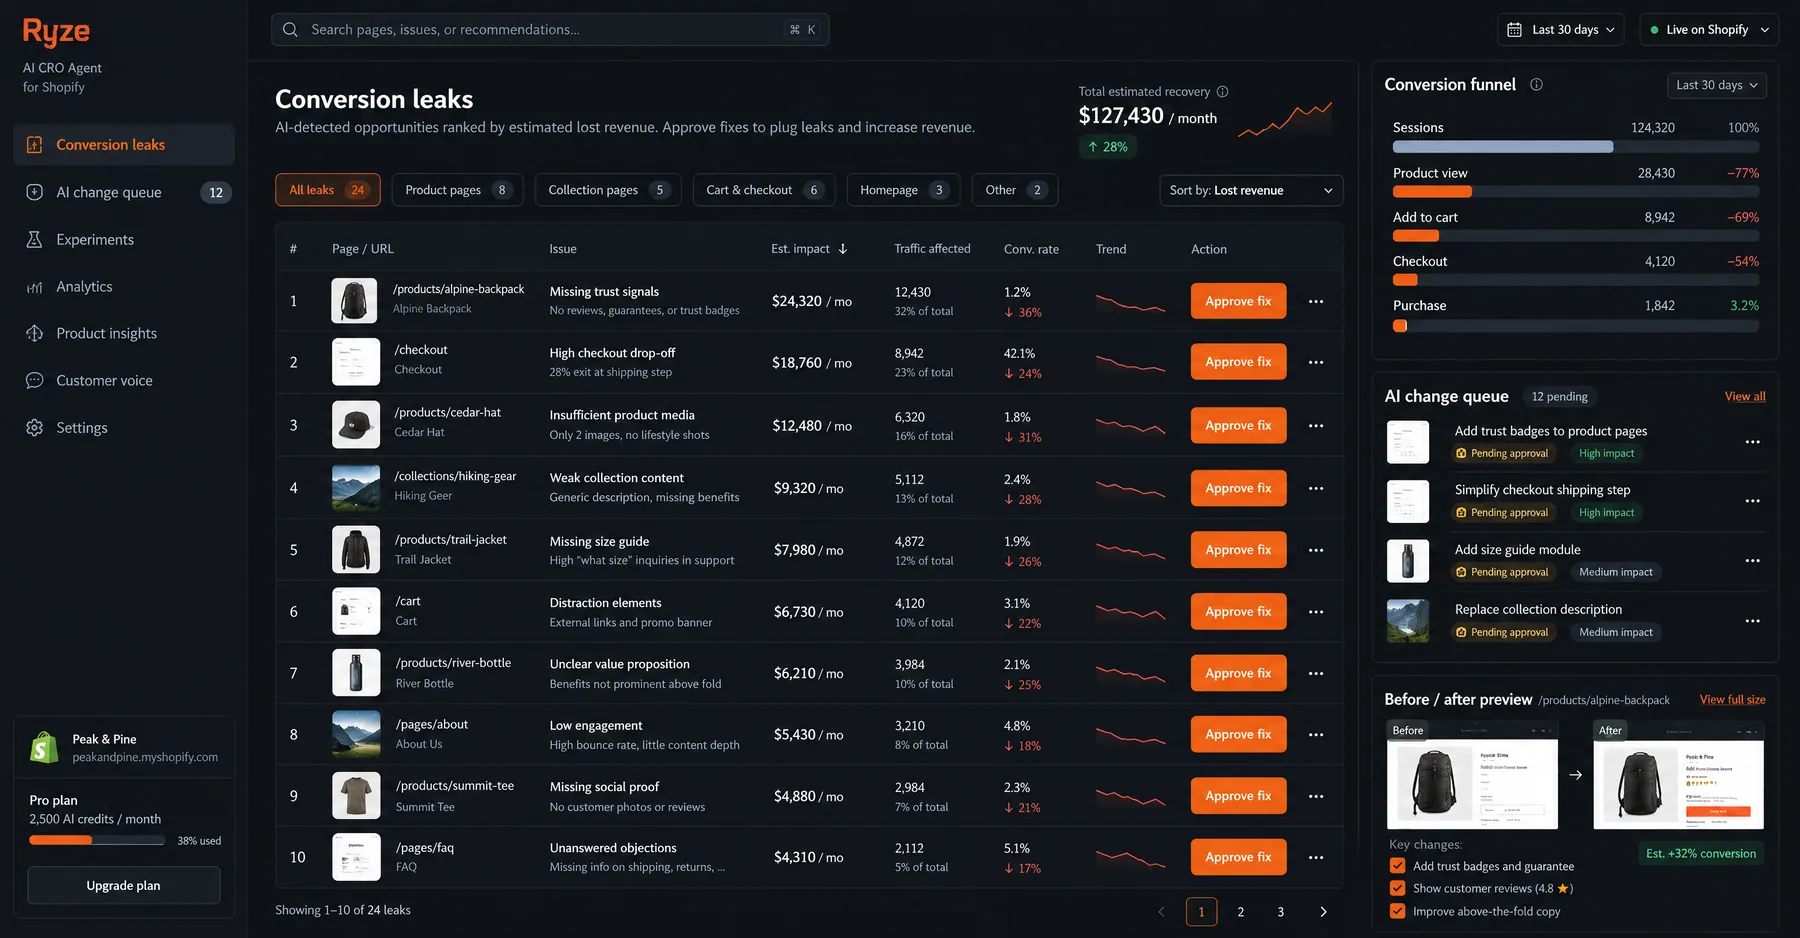1800x938 pixels.
Task: Open View all link in AI change queue
Action: pos(1745,397)
